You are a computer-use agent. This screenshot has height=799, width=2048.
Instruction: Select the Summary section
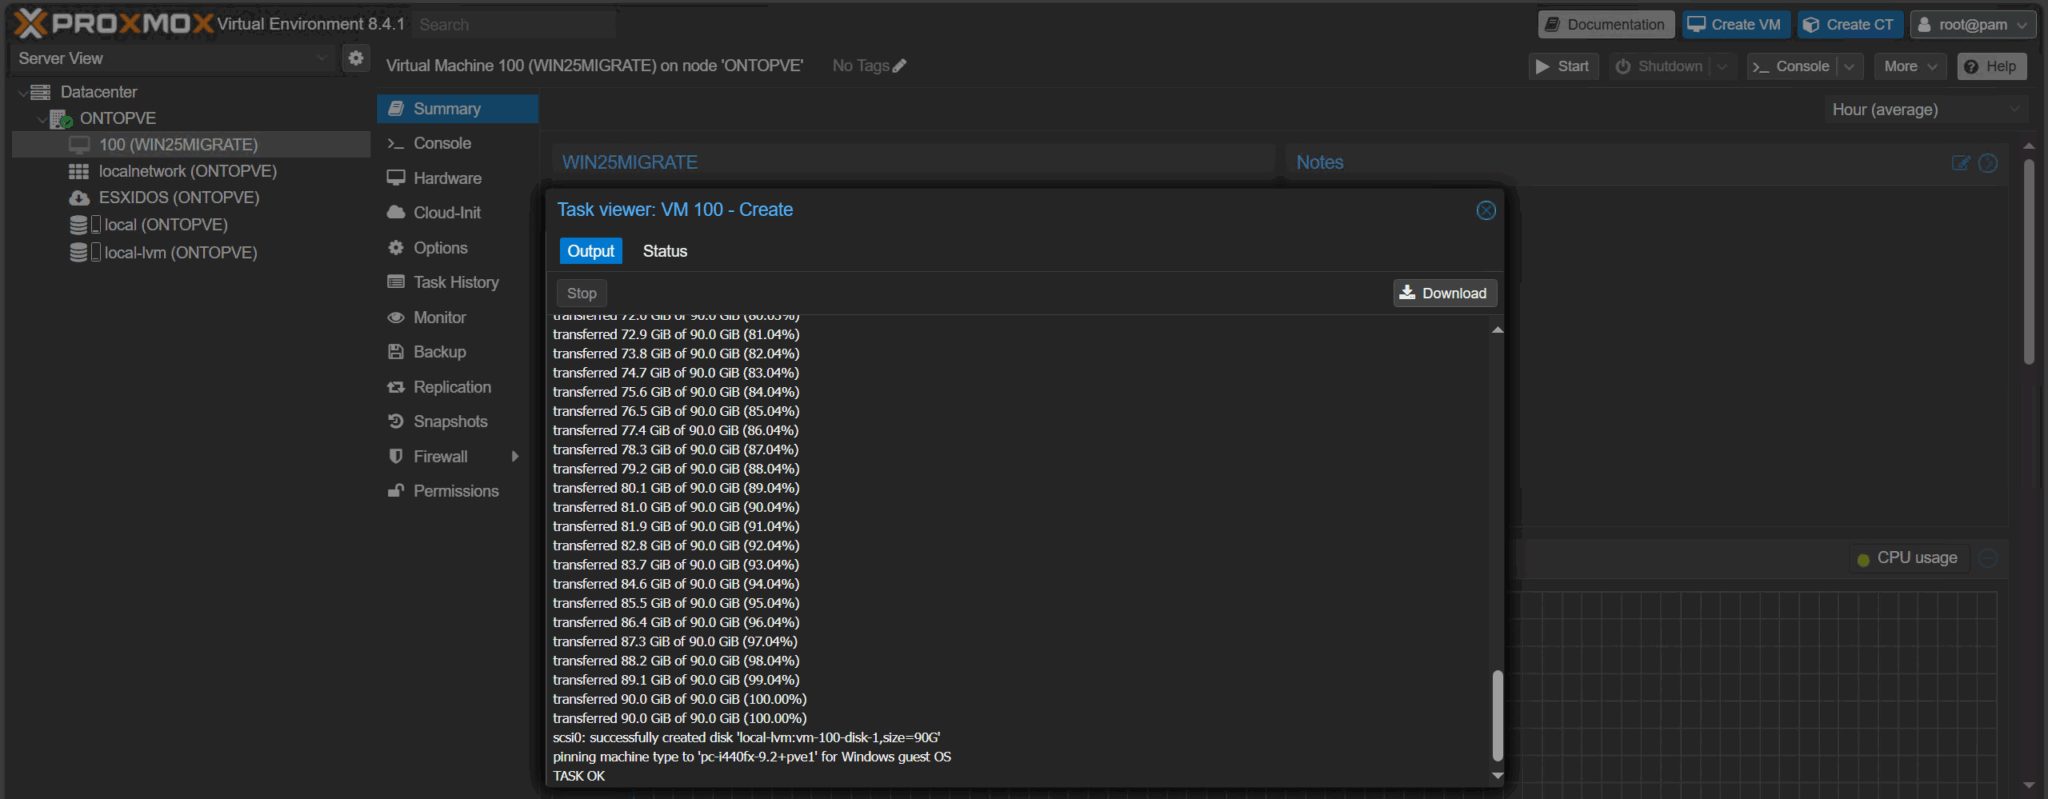457,109
